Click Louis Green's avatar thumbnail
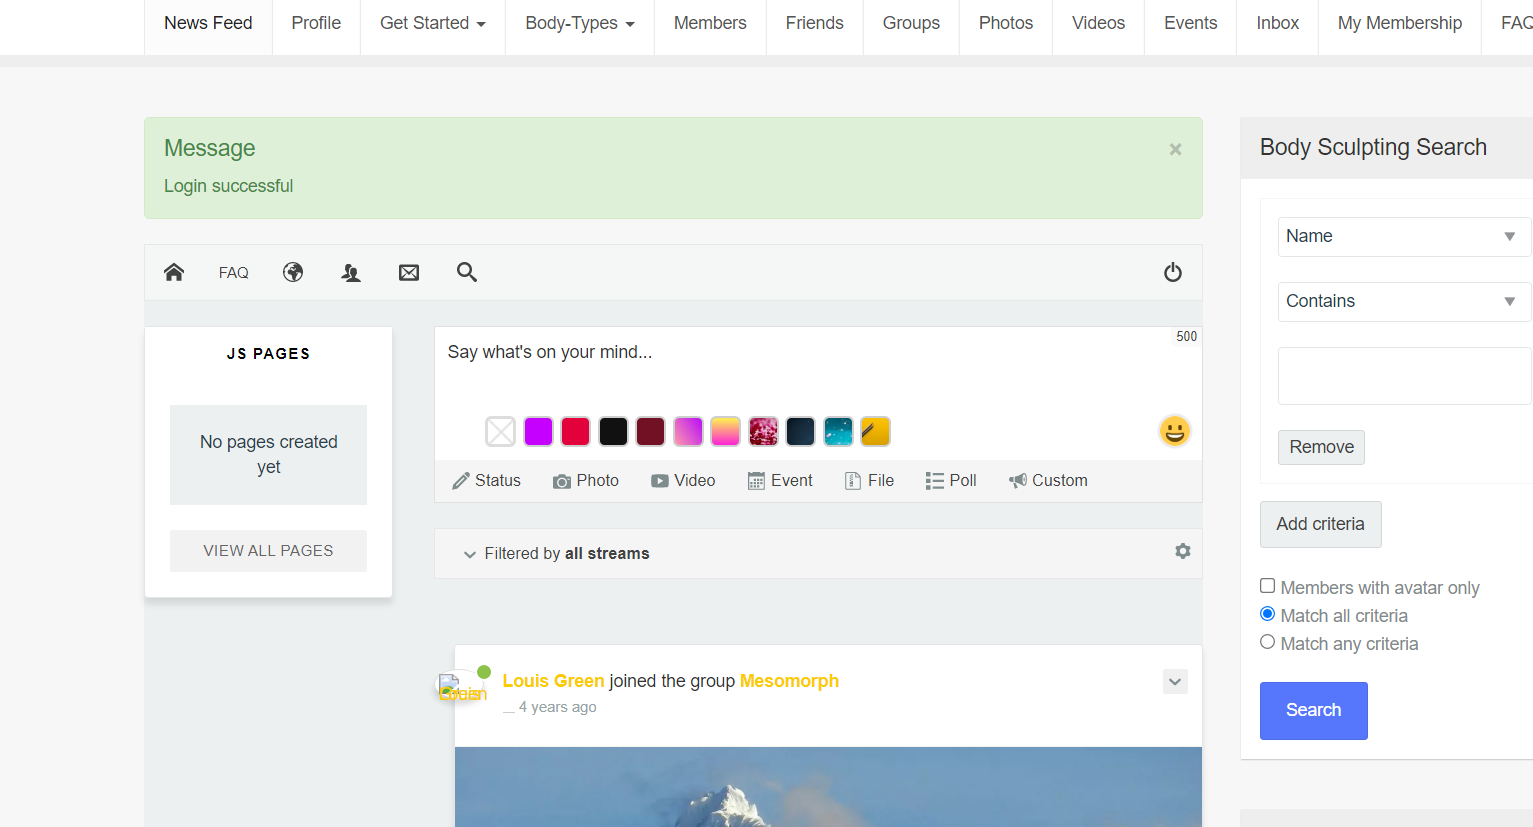1533x827 pixels. pos(461,688)
